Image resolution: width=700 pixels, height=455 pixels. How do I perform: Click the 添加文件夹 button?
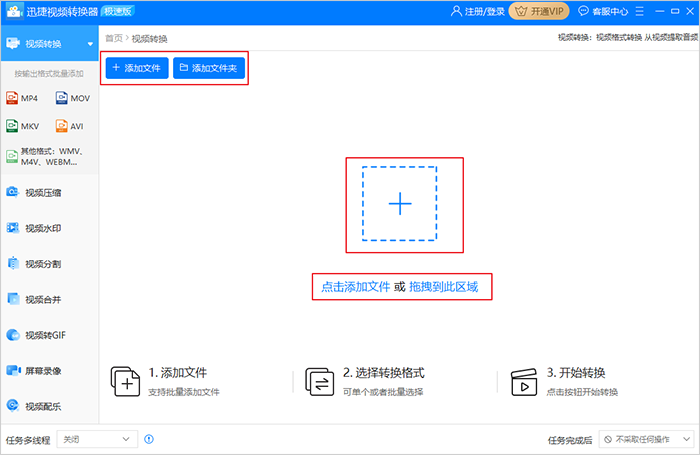pos(209,68)
